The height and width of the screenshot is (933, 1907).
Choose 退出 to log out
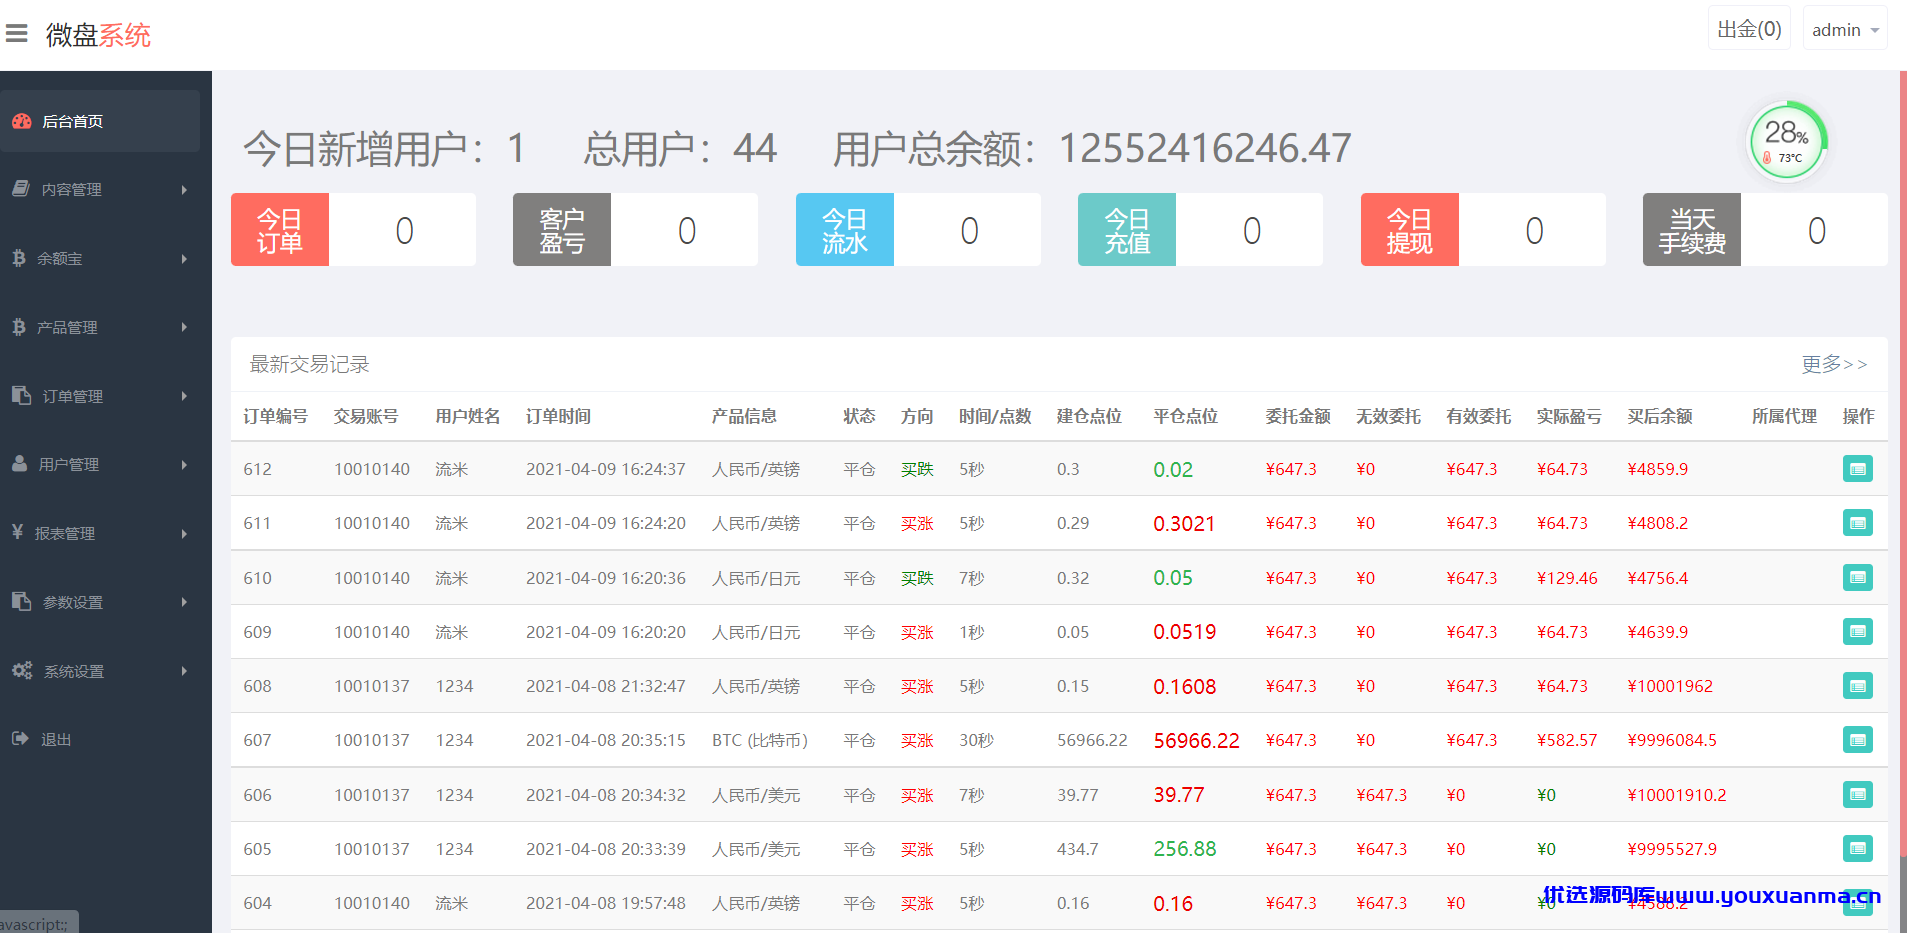click(x=100, y=739)
